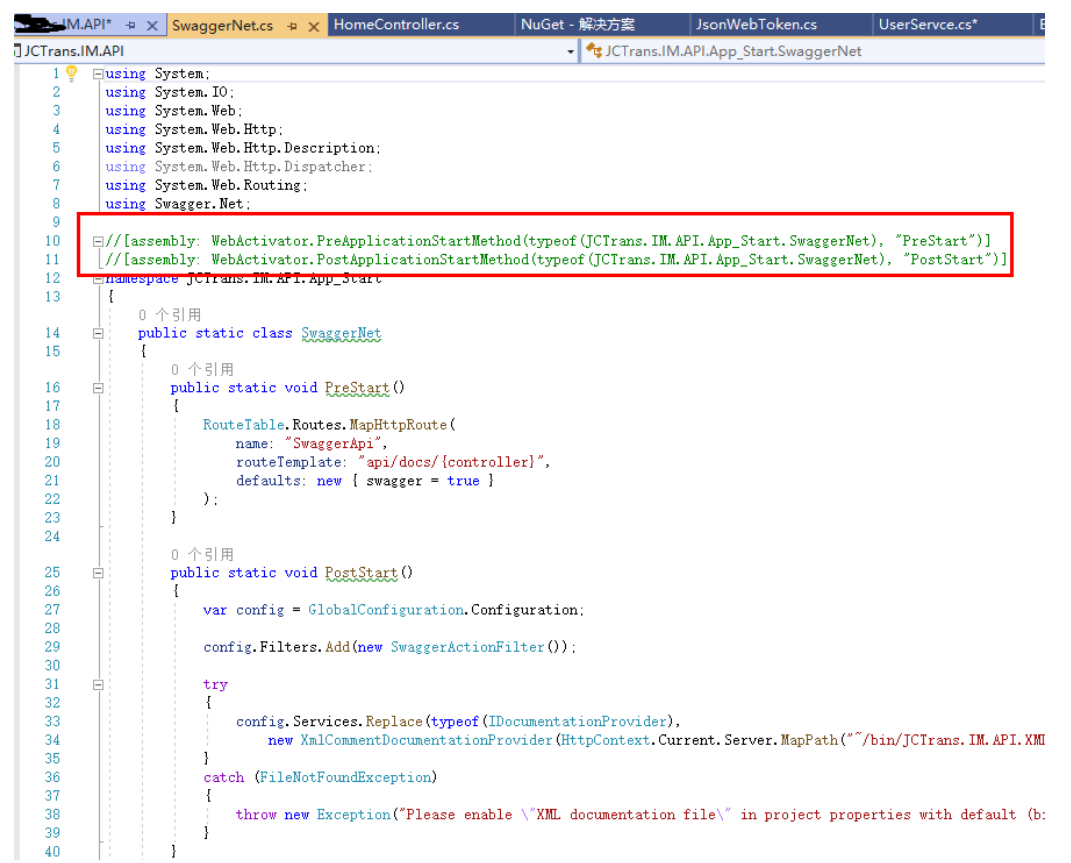Click the class icon next to App_Start.SwaggerNet navigation entry
Screen dimensions: 1071x863
(597, 48)
